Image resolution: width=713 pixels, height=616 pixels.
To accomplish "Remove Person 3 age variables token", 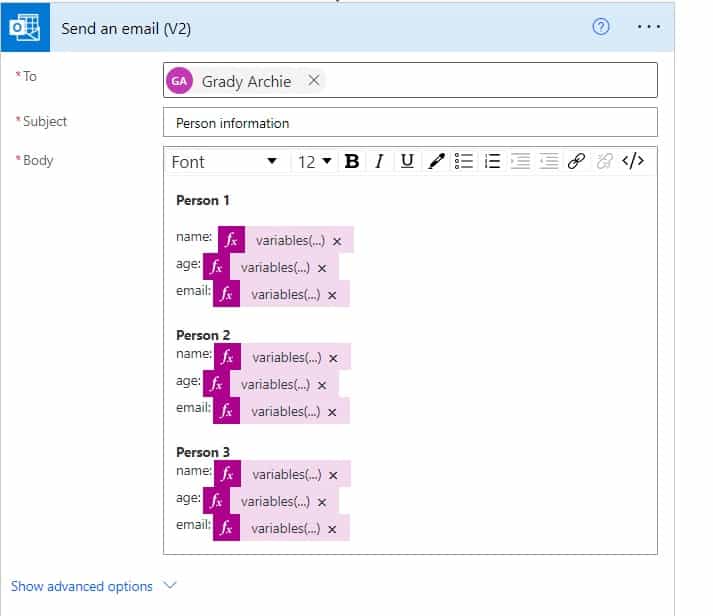I will (x=322, y=502).
